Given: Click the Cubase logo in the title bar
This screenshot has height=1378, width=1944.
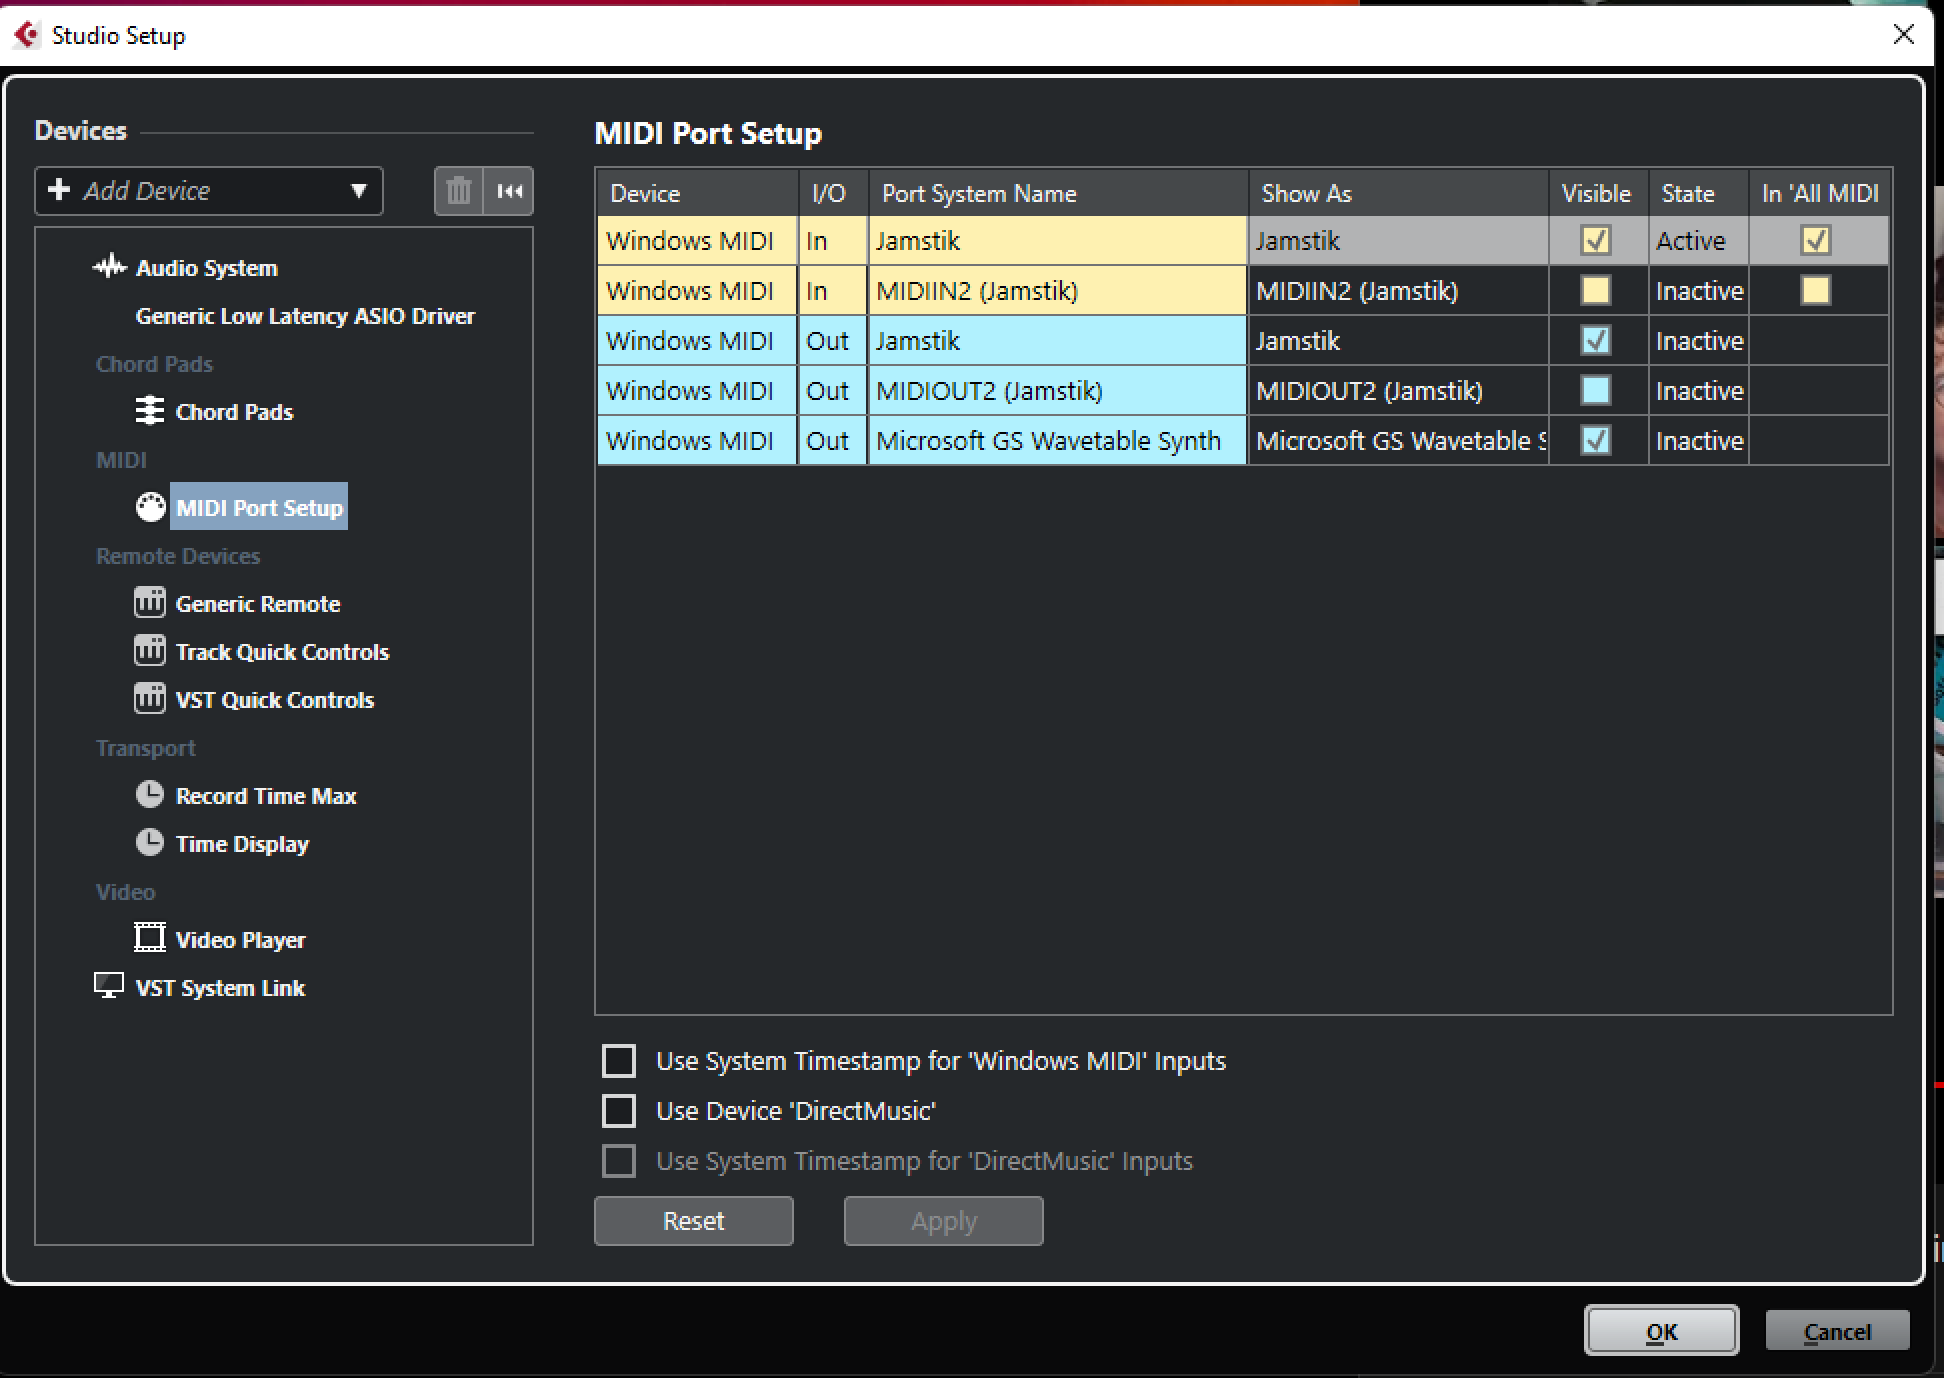Looking at the screenshot, I should pos(26,35).
